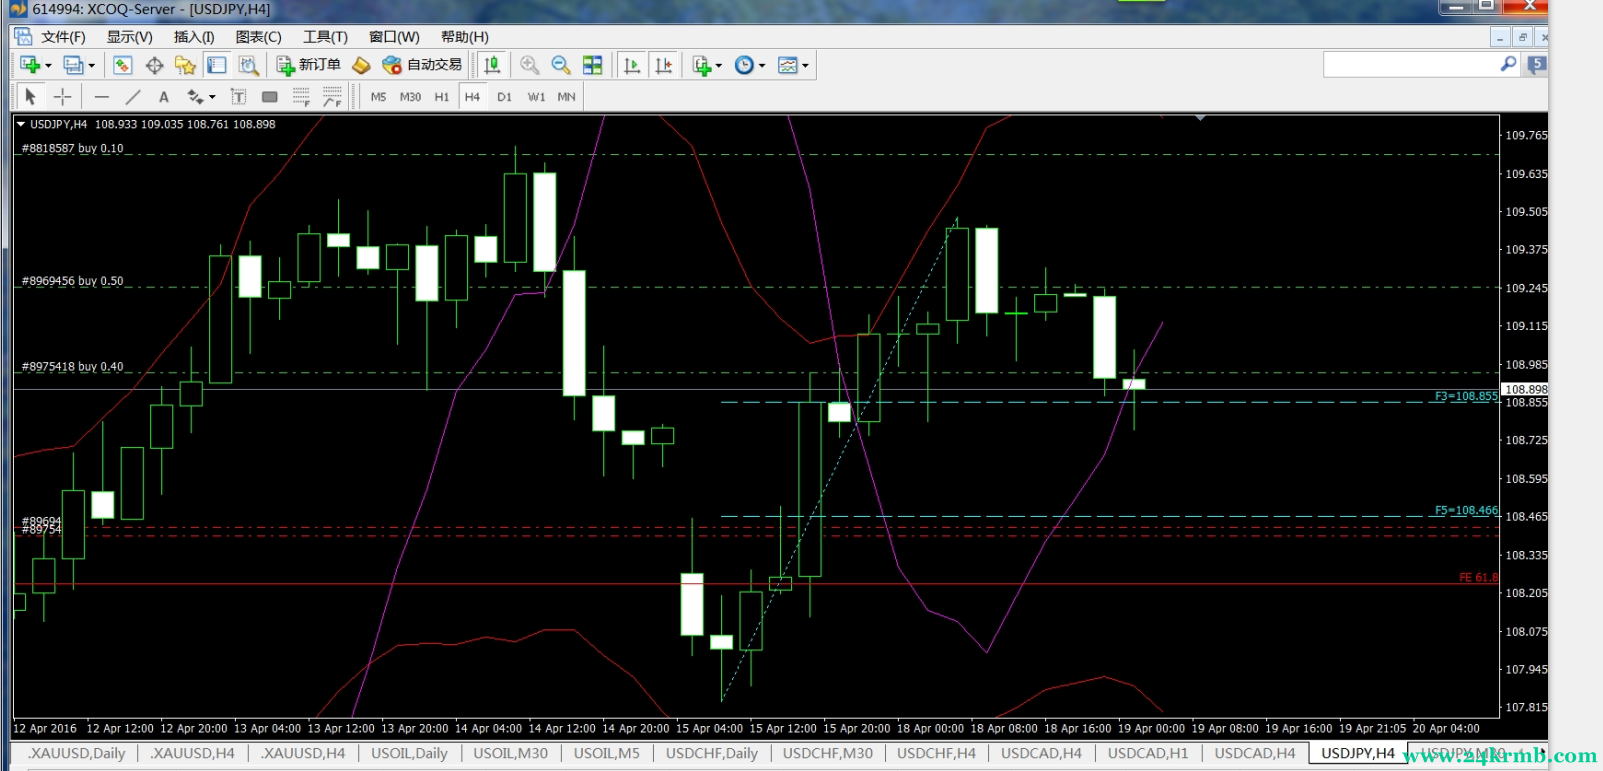1603x771 pixels.
Task: Switch to the M30 timeframe
Action: [x=410, y=97]
